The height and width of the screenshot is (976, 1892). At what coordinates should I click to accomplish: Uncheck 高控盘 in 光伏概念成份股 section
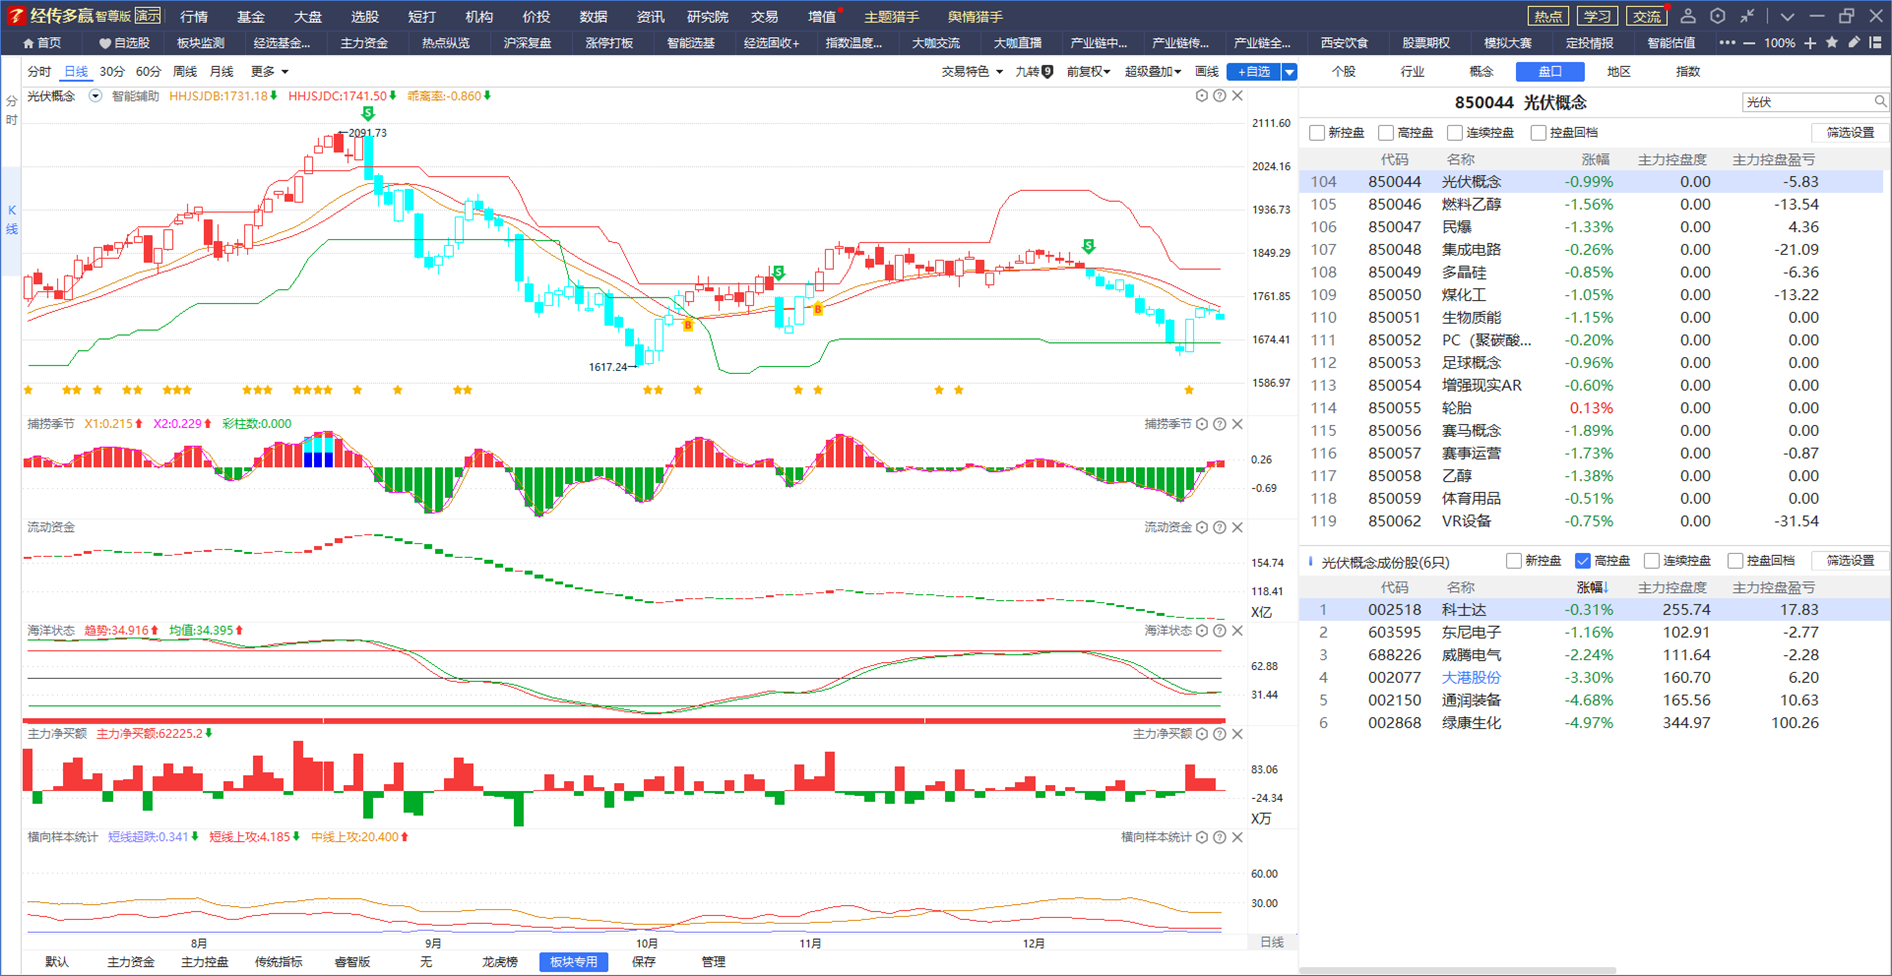(x=1583, y=561)
